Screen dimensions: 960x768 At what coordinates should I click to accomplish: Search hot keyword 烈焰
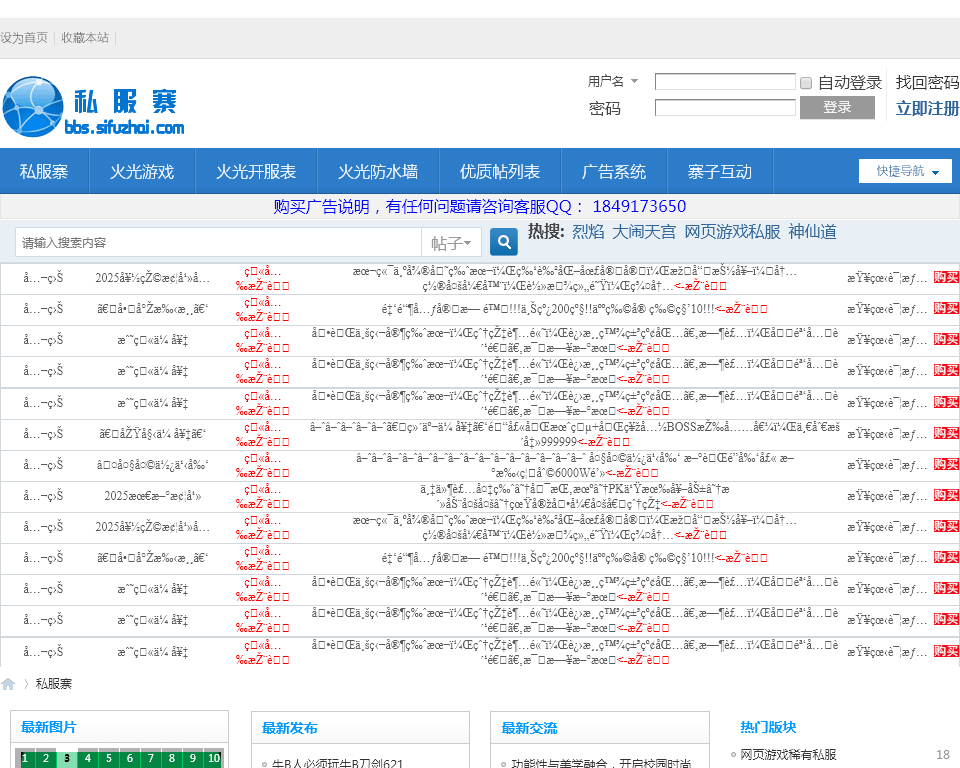(x=588, y=232)
